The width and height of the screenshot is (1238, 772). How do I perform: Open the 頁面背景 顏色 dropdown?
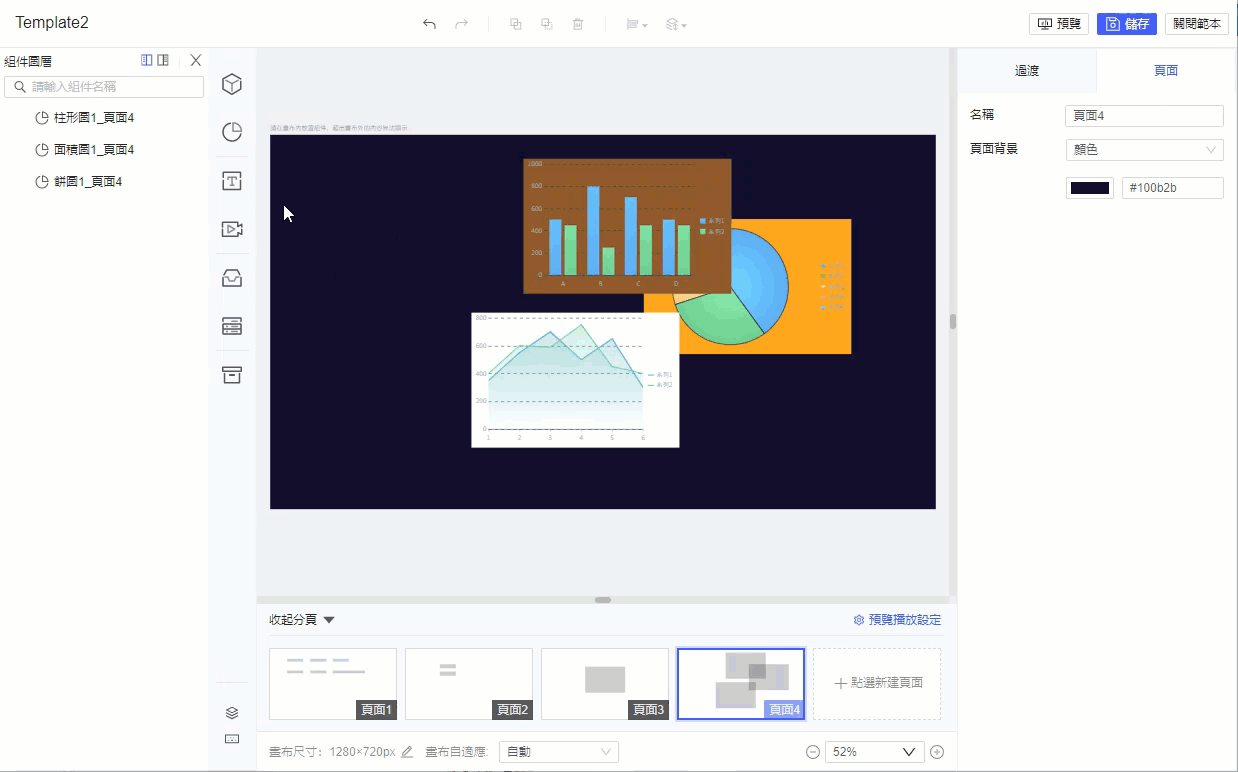tap(1144, 150)
